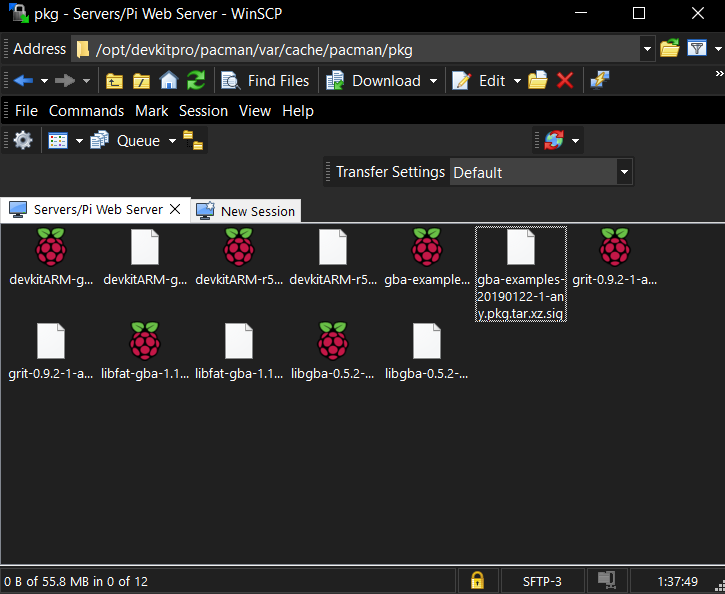Click the blue Back navigation arrow
Viewport: 725px width, 594px height.
(23, 81)
